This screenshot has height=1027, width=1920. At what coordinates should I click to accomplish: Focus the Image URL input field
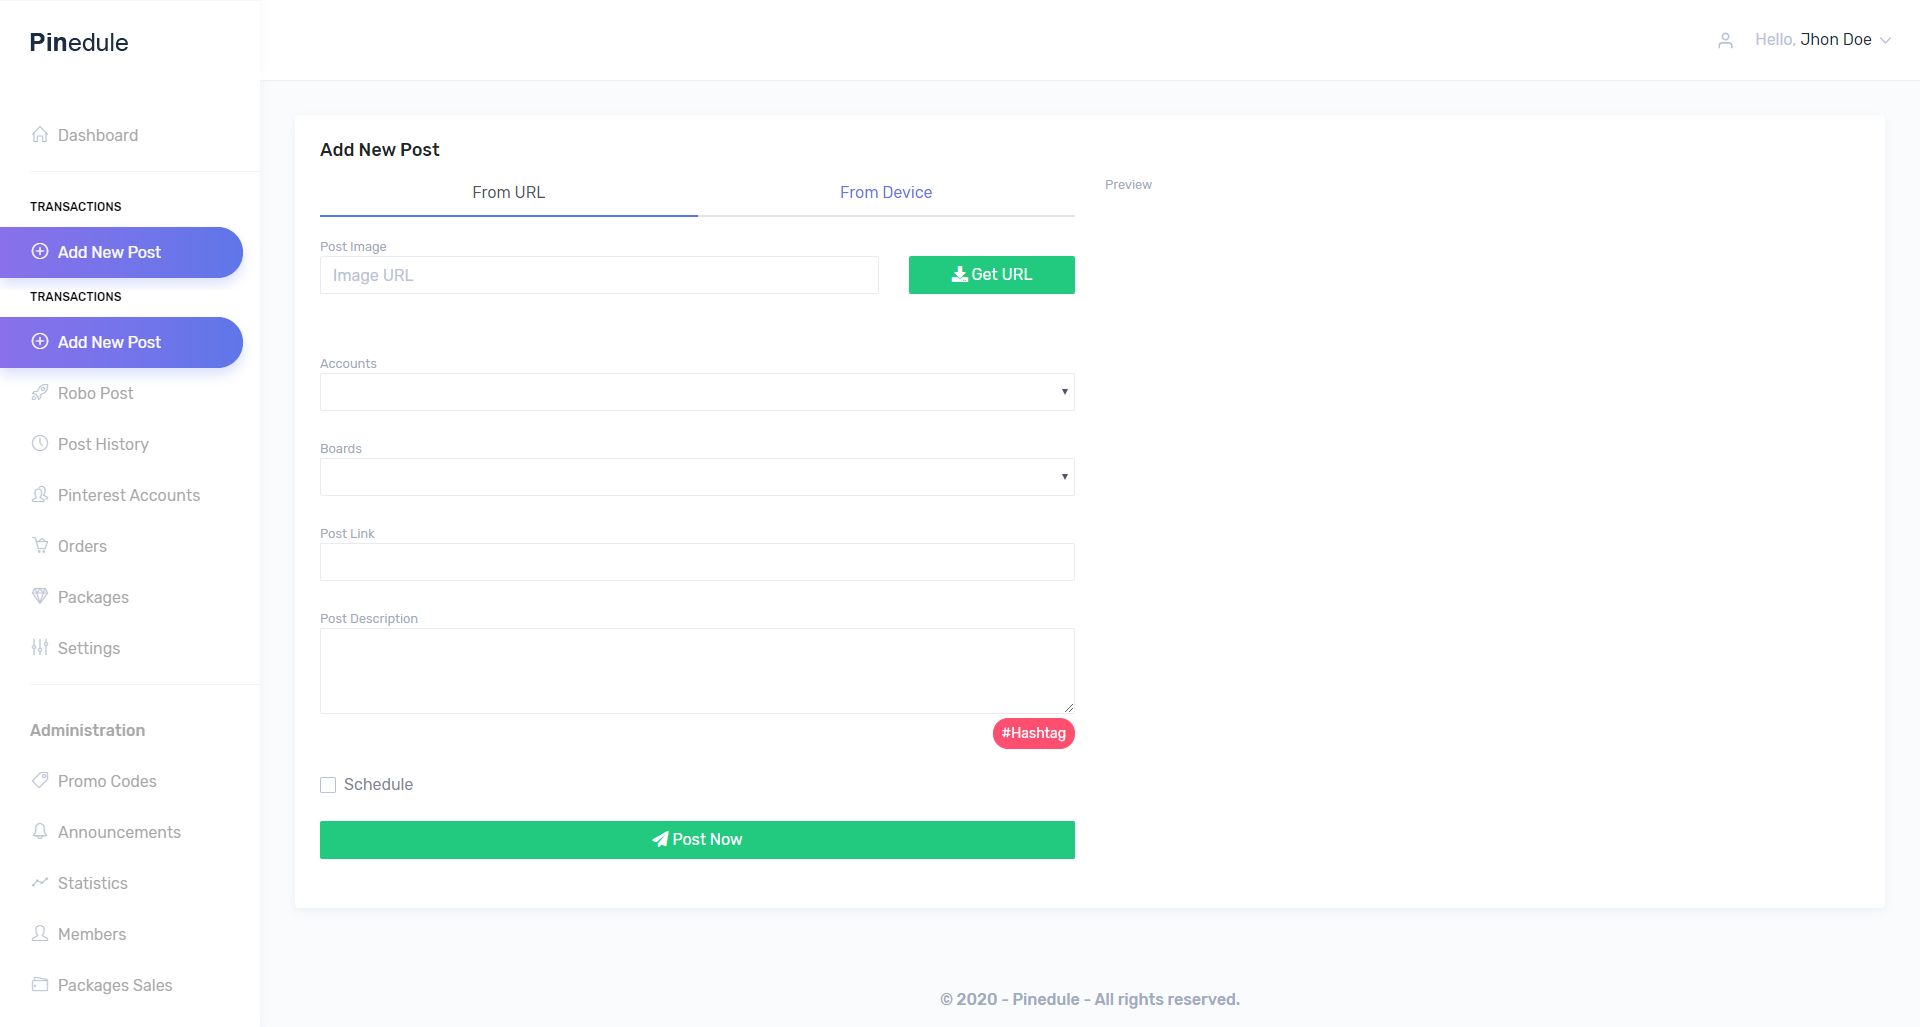click(599, 275)
